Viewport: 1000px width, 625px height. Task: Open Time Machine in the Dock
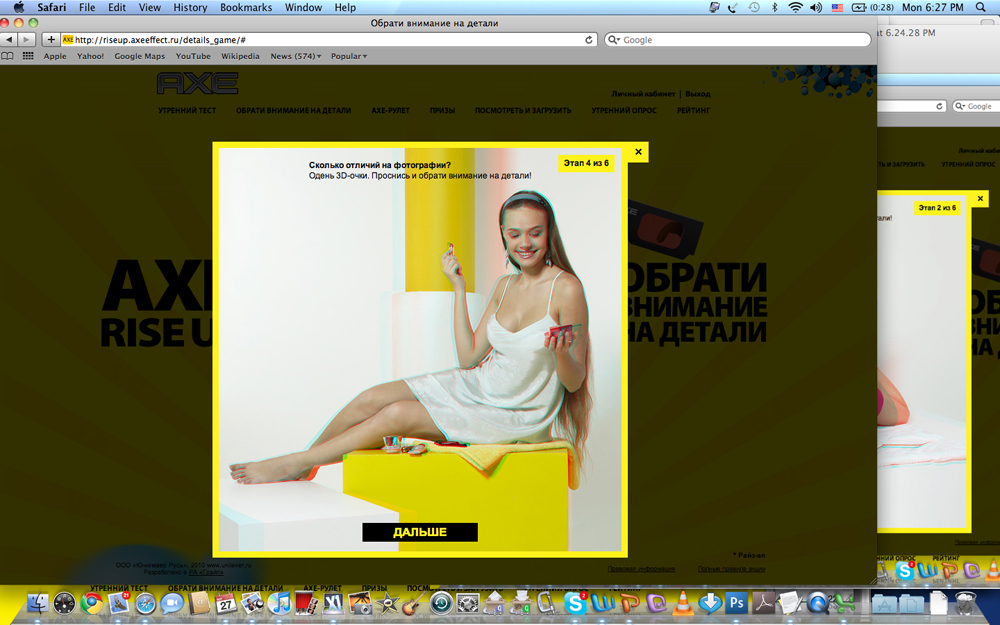click(441, 603)
